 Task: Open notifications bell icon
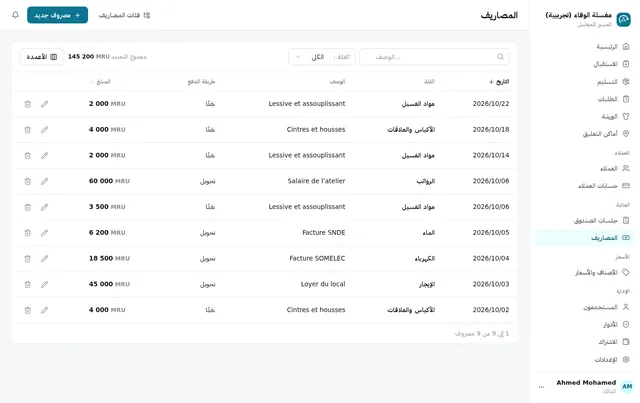pyautogui.click(x=16, y=15)
